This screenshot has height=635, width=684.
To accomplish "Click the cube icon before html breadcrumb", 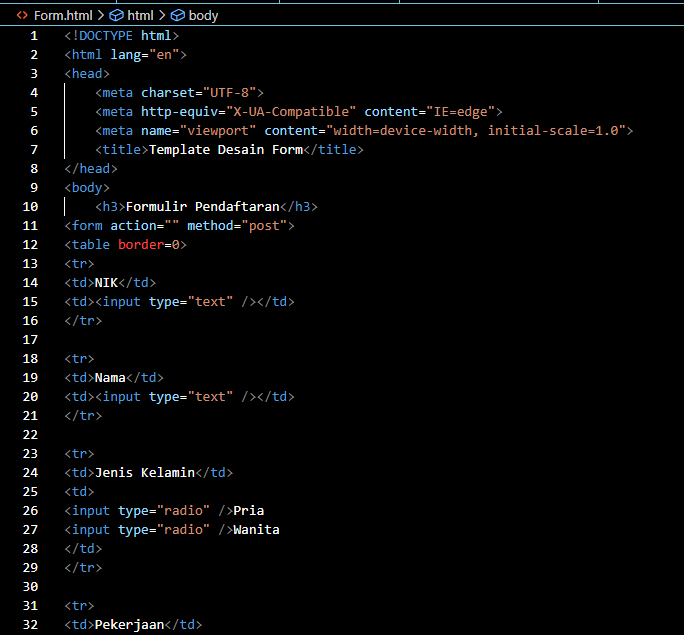I will point(116,16).
